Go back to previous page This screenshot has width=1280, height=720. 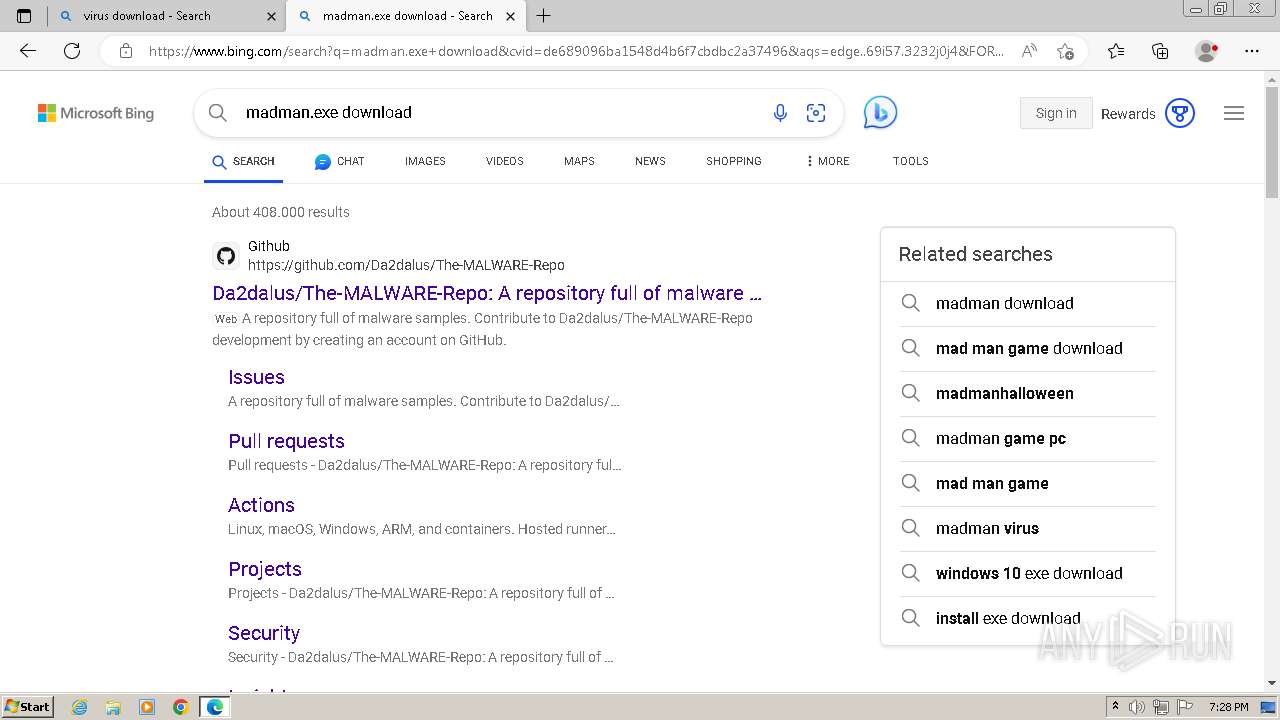pyautogui.click(x=28, y=51)
